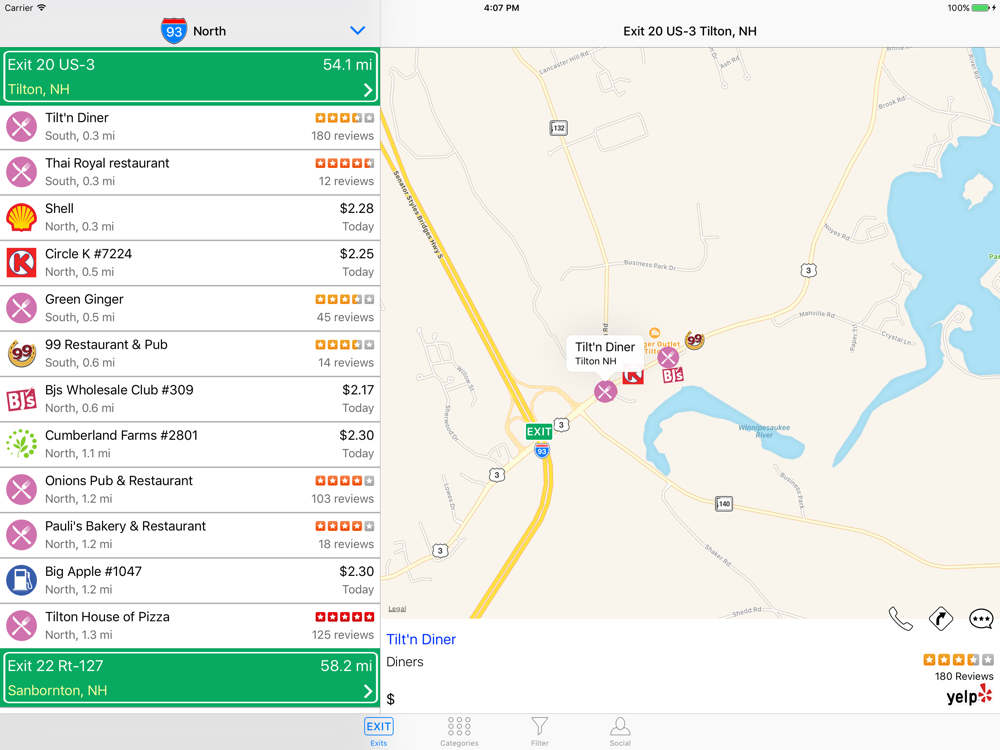Open the Filter tab
Viewport: 1000px width, 750px height.
point(540,732)
